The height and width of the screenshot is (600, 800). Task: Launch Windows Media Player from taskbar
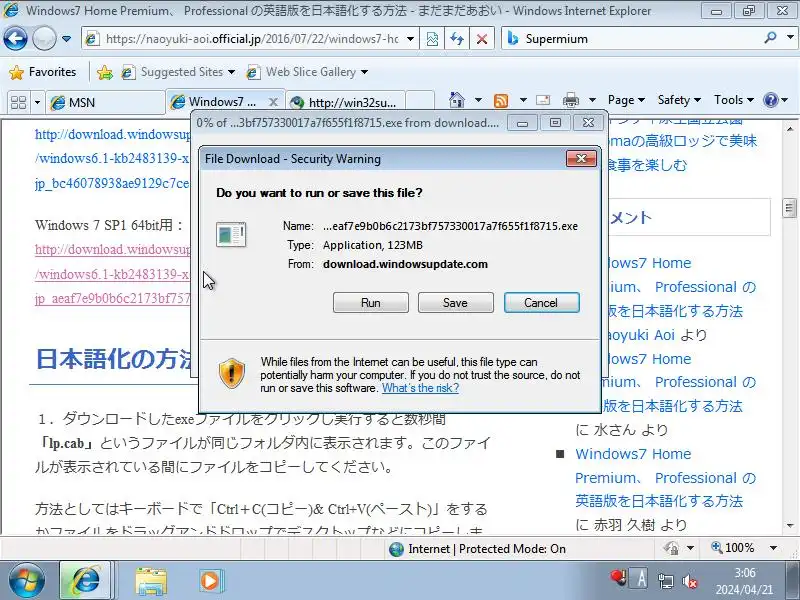pyautogui.click(x=210, y=581)
